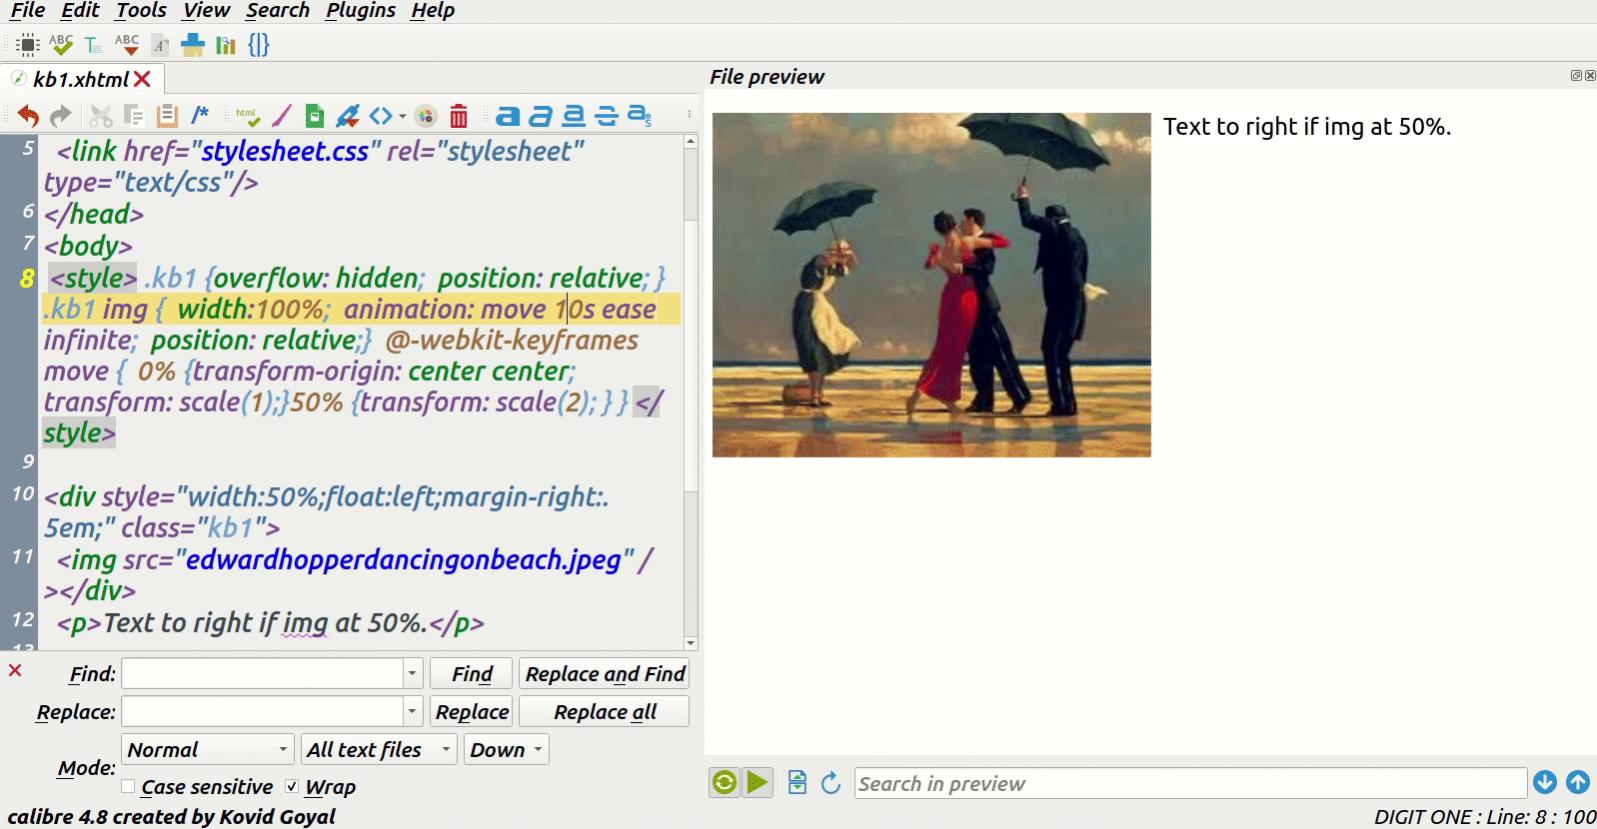
Task: Open the bar chart reports icon
Action: point(226,45)
